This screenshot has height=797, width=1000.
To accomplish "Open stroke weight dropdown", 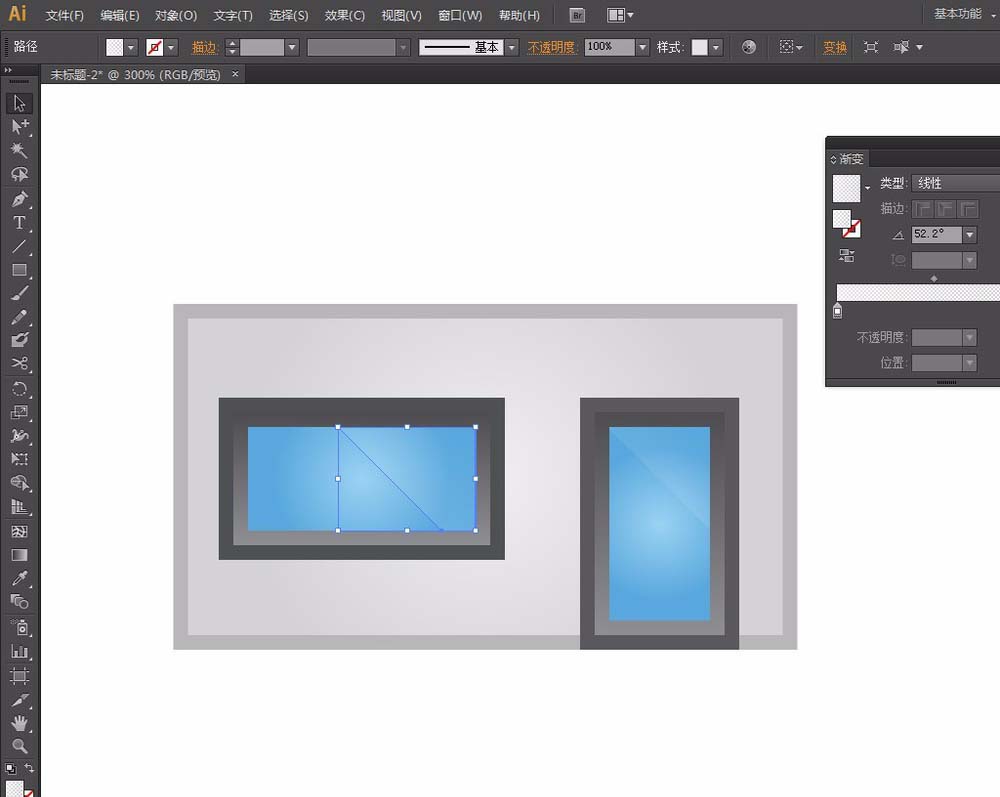I will tap(292, 47).
